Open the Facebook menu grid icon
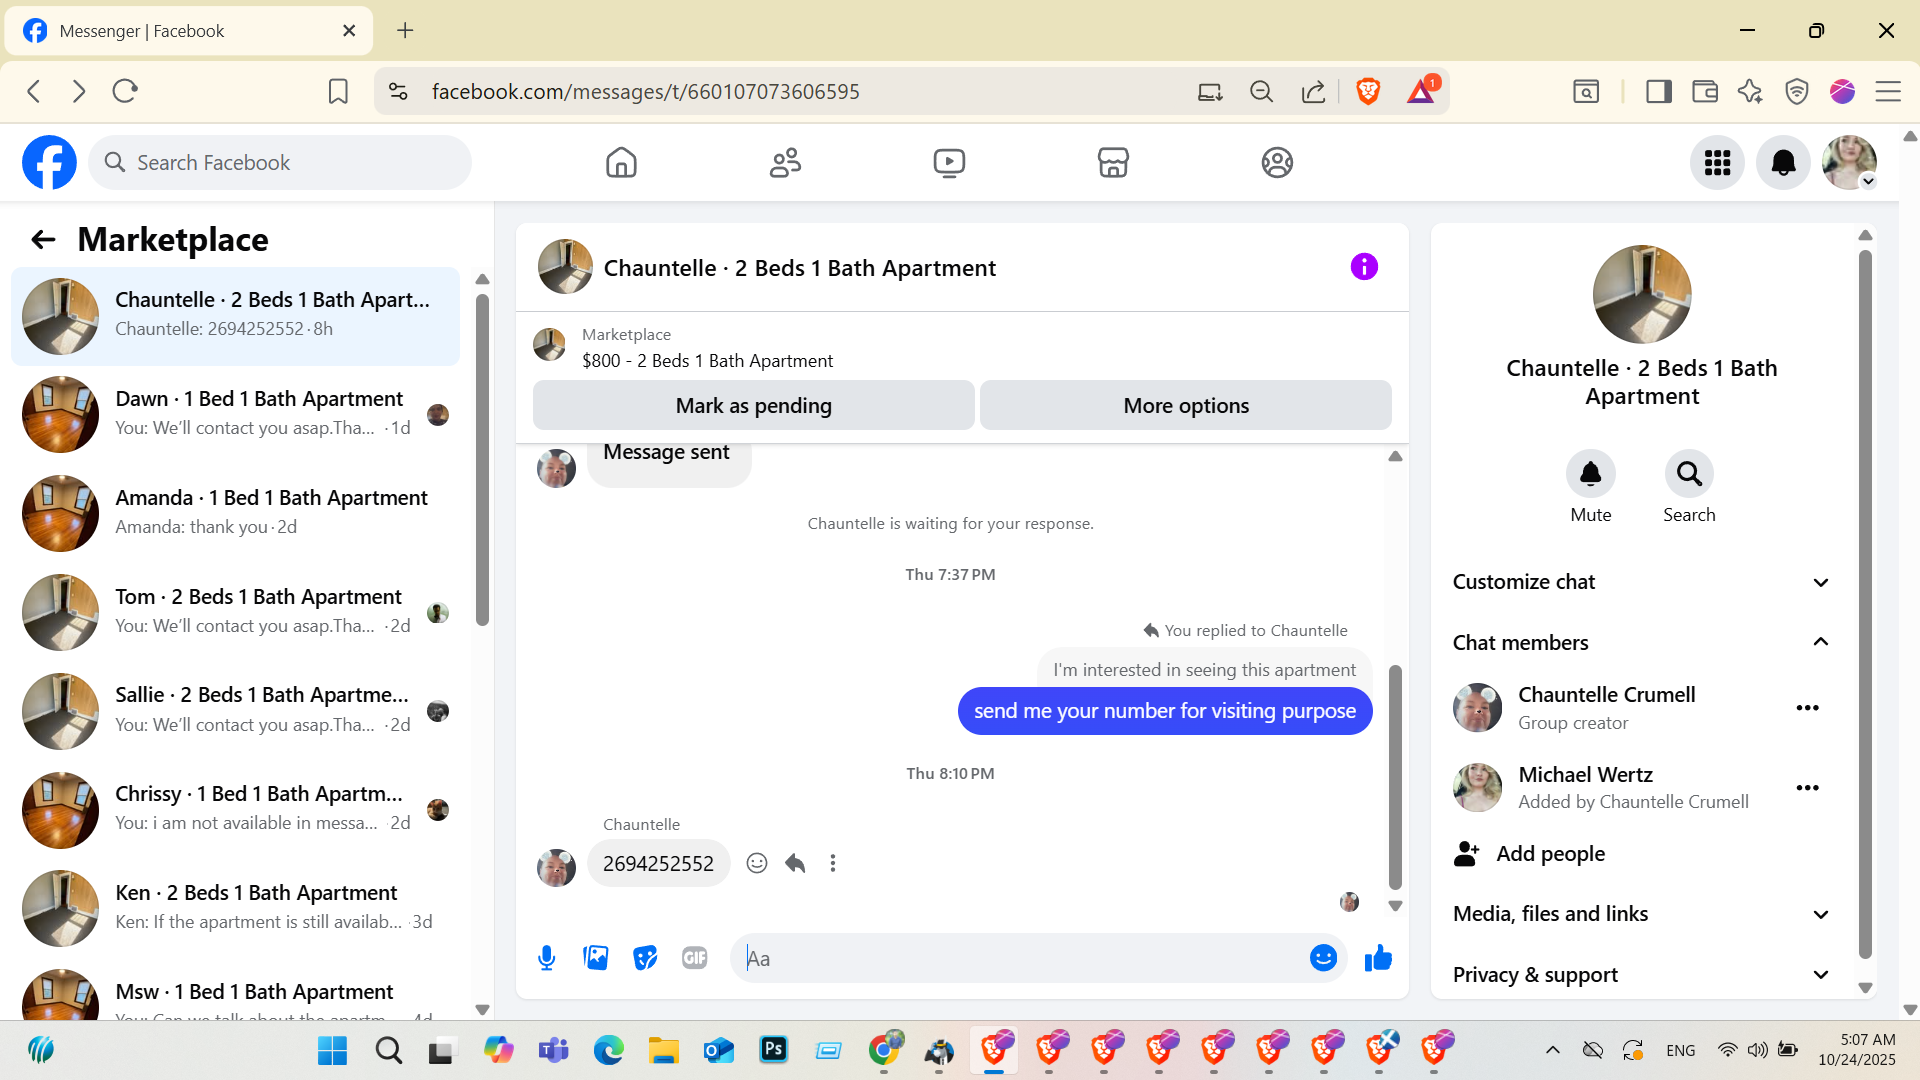The width and height of the screenshot is (1920, 1080). (x=1717, y=162)
